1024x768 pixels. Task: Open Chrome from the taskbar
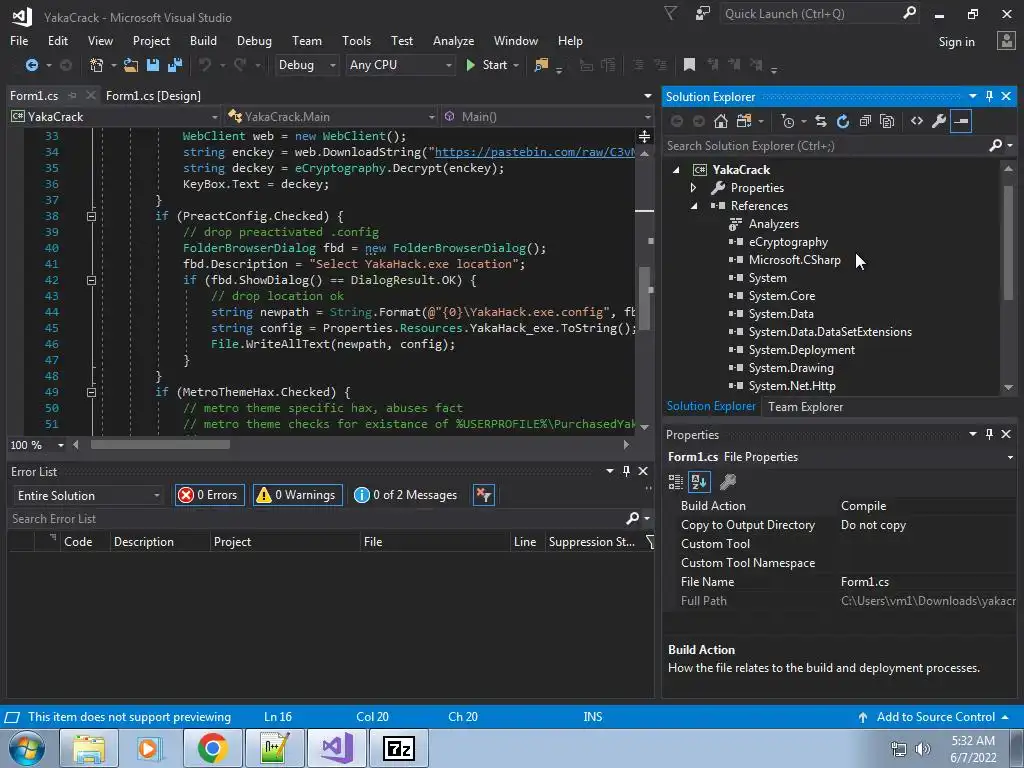(212, 748)
